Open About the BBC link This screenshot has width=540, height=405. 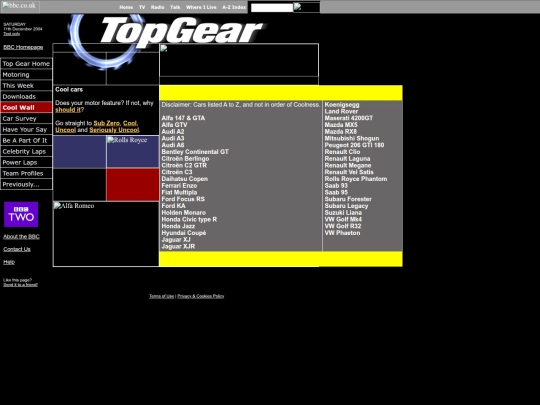[21, 237]
